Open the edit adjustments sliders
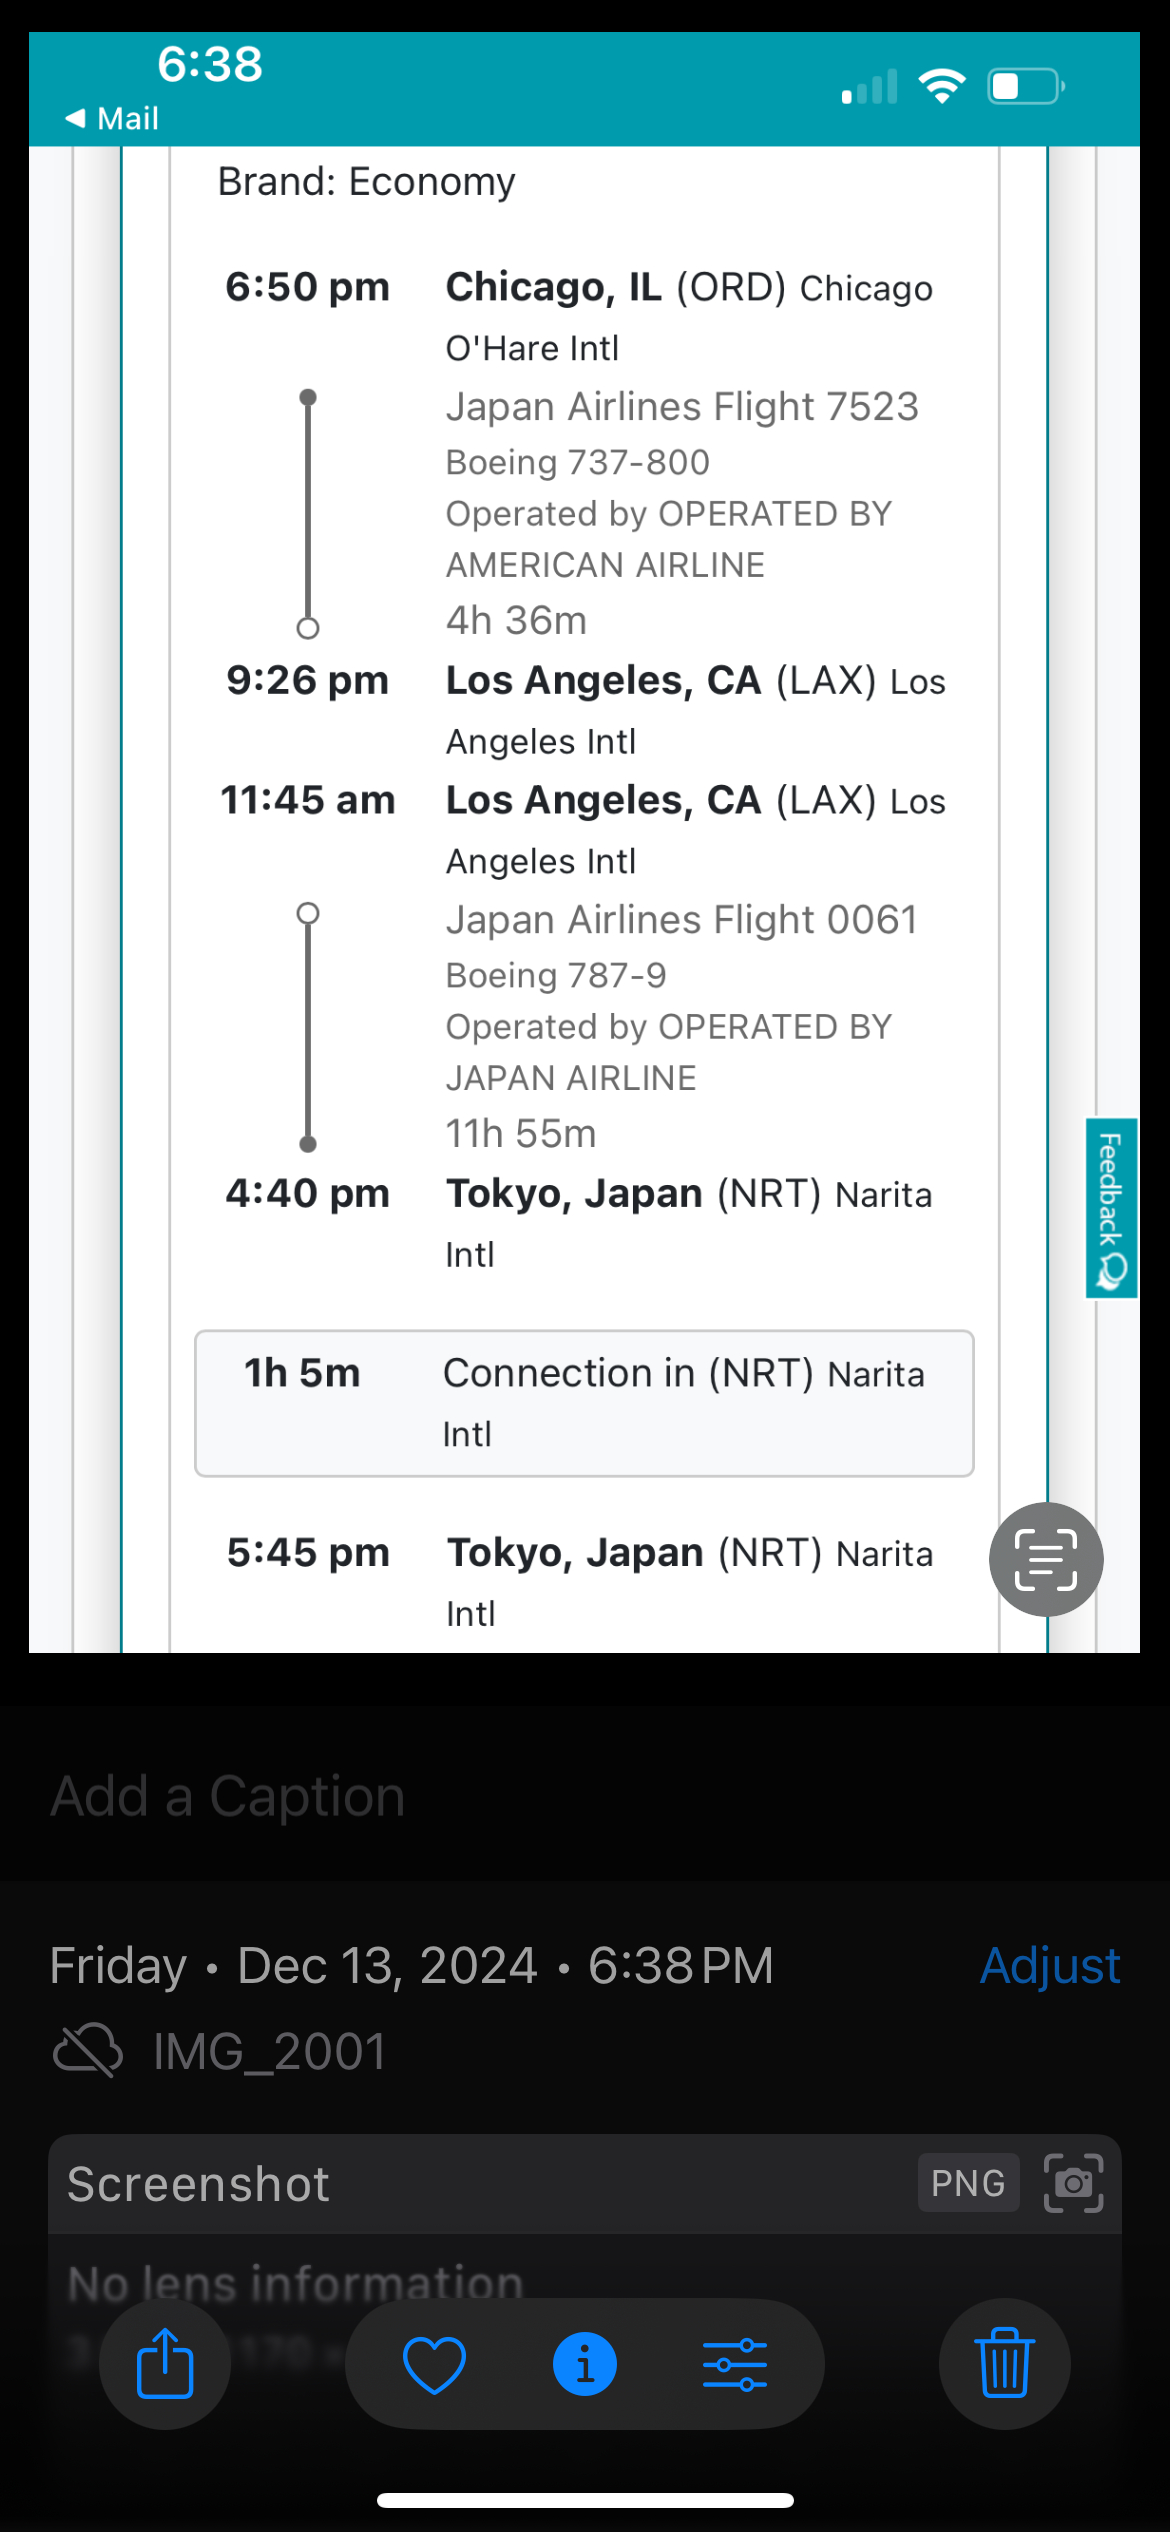This screenshot has height=2532, width=1170. coord(735,2364)
